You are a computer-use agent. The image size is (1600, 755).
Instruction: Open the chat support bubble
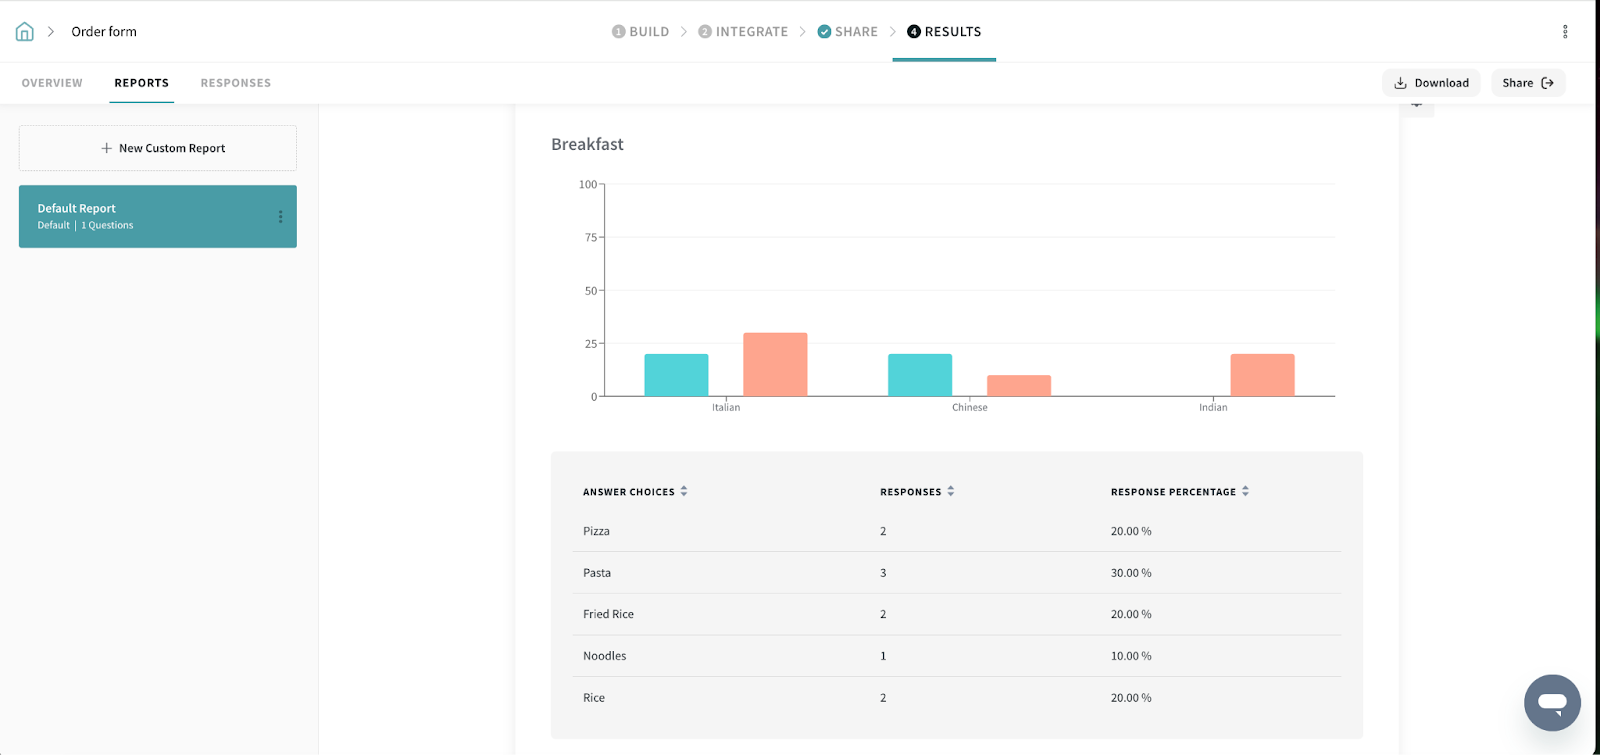point(1551,702)
